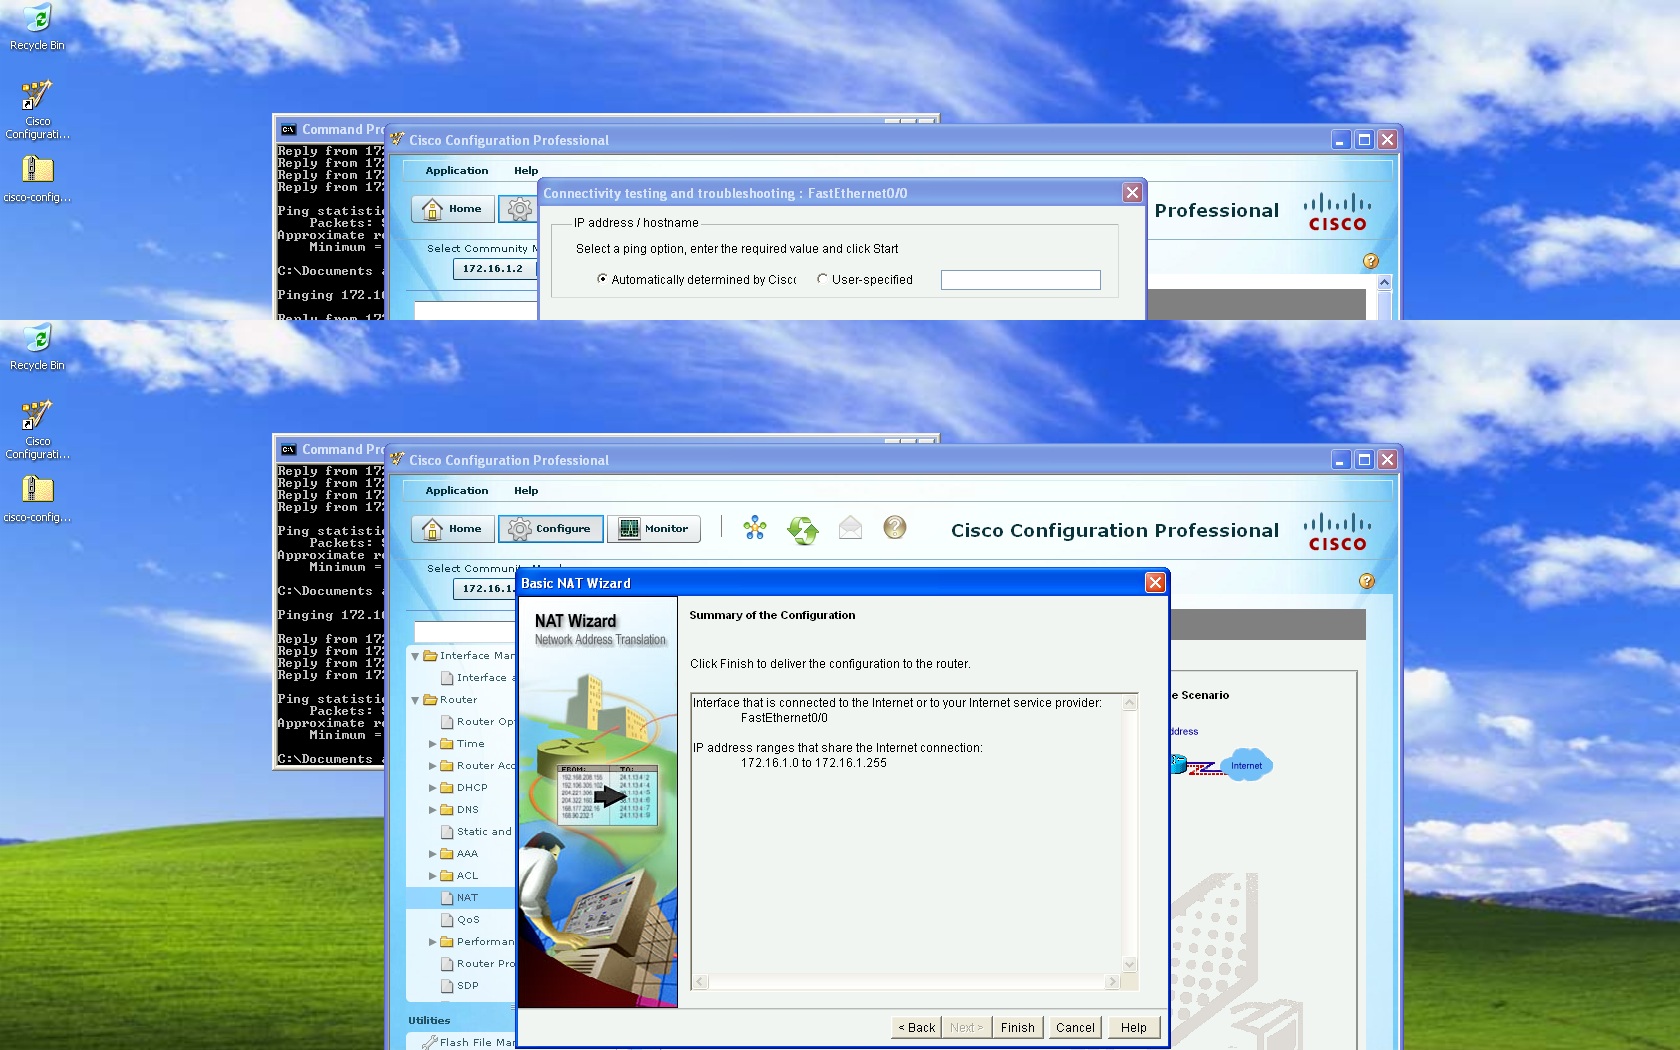The width and height of the screenshot is (1680, 1050).
Task: Click the green refresh arrows icon
Action: pos(802,529)
